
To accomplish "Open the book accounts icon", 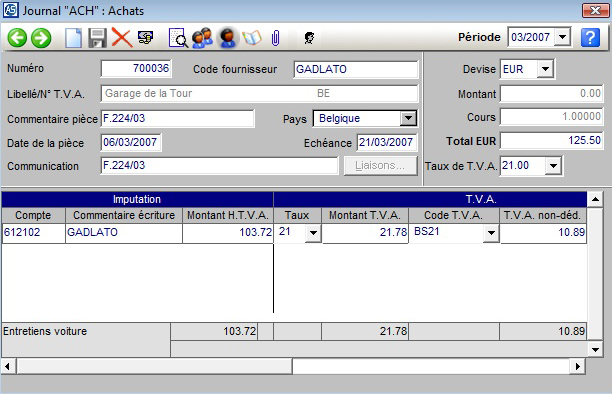I will [x=252, y=38].
